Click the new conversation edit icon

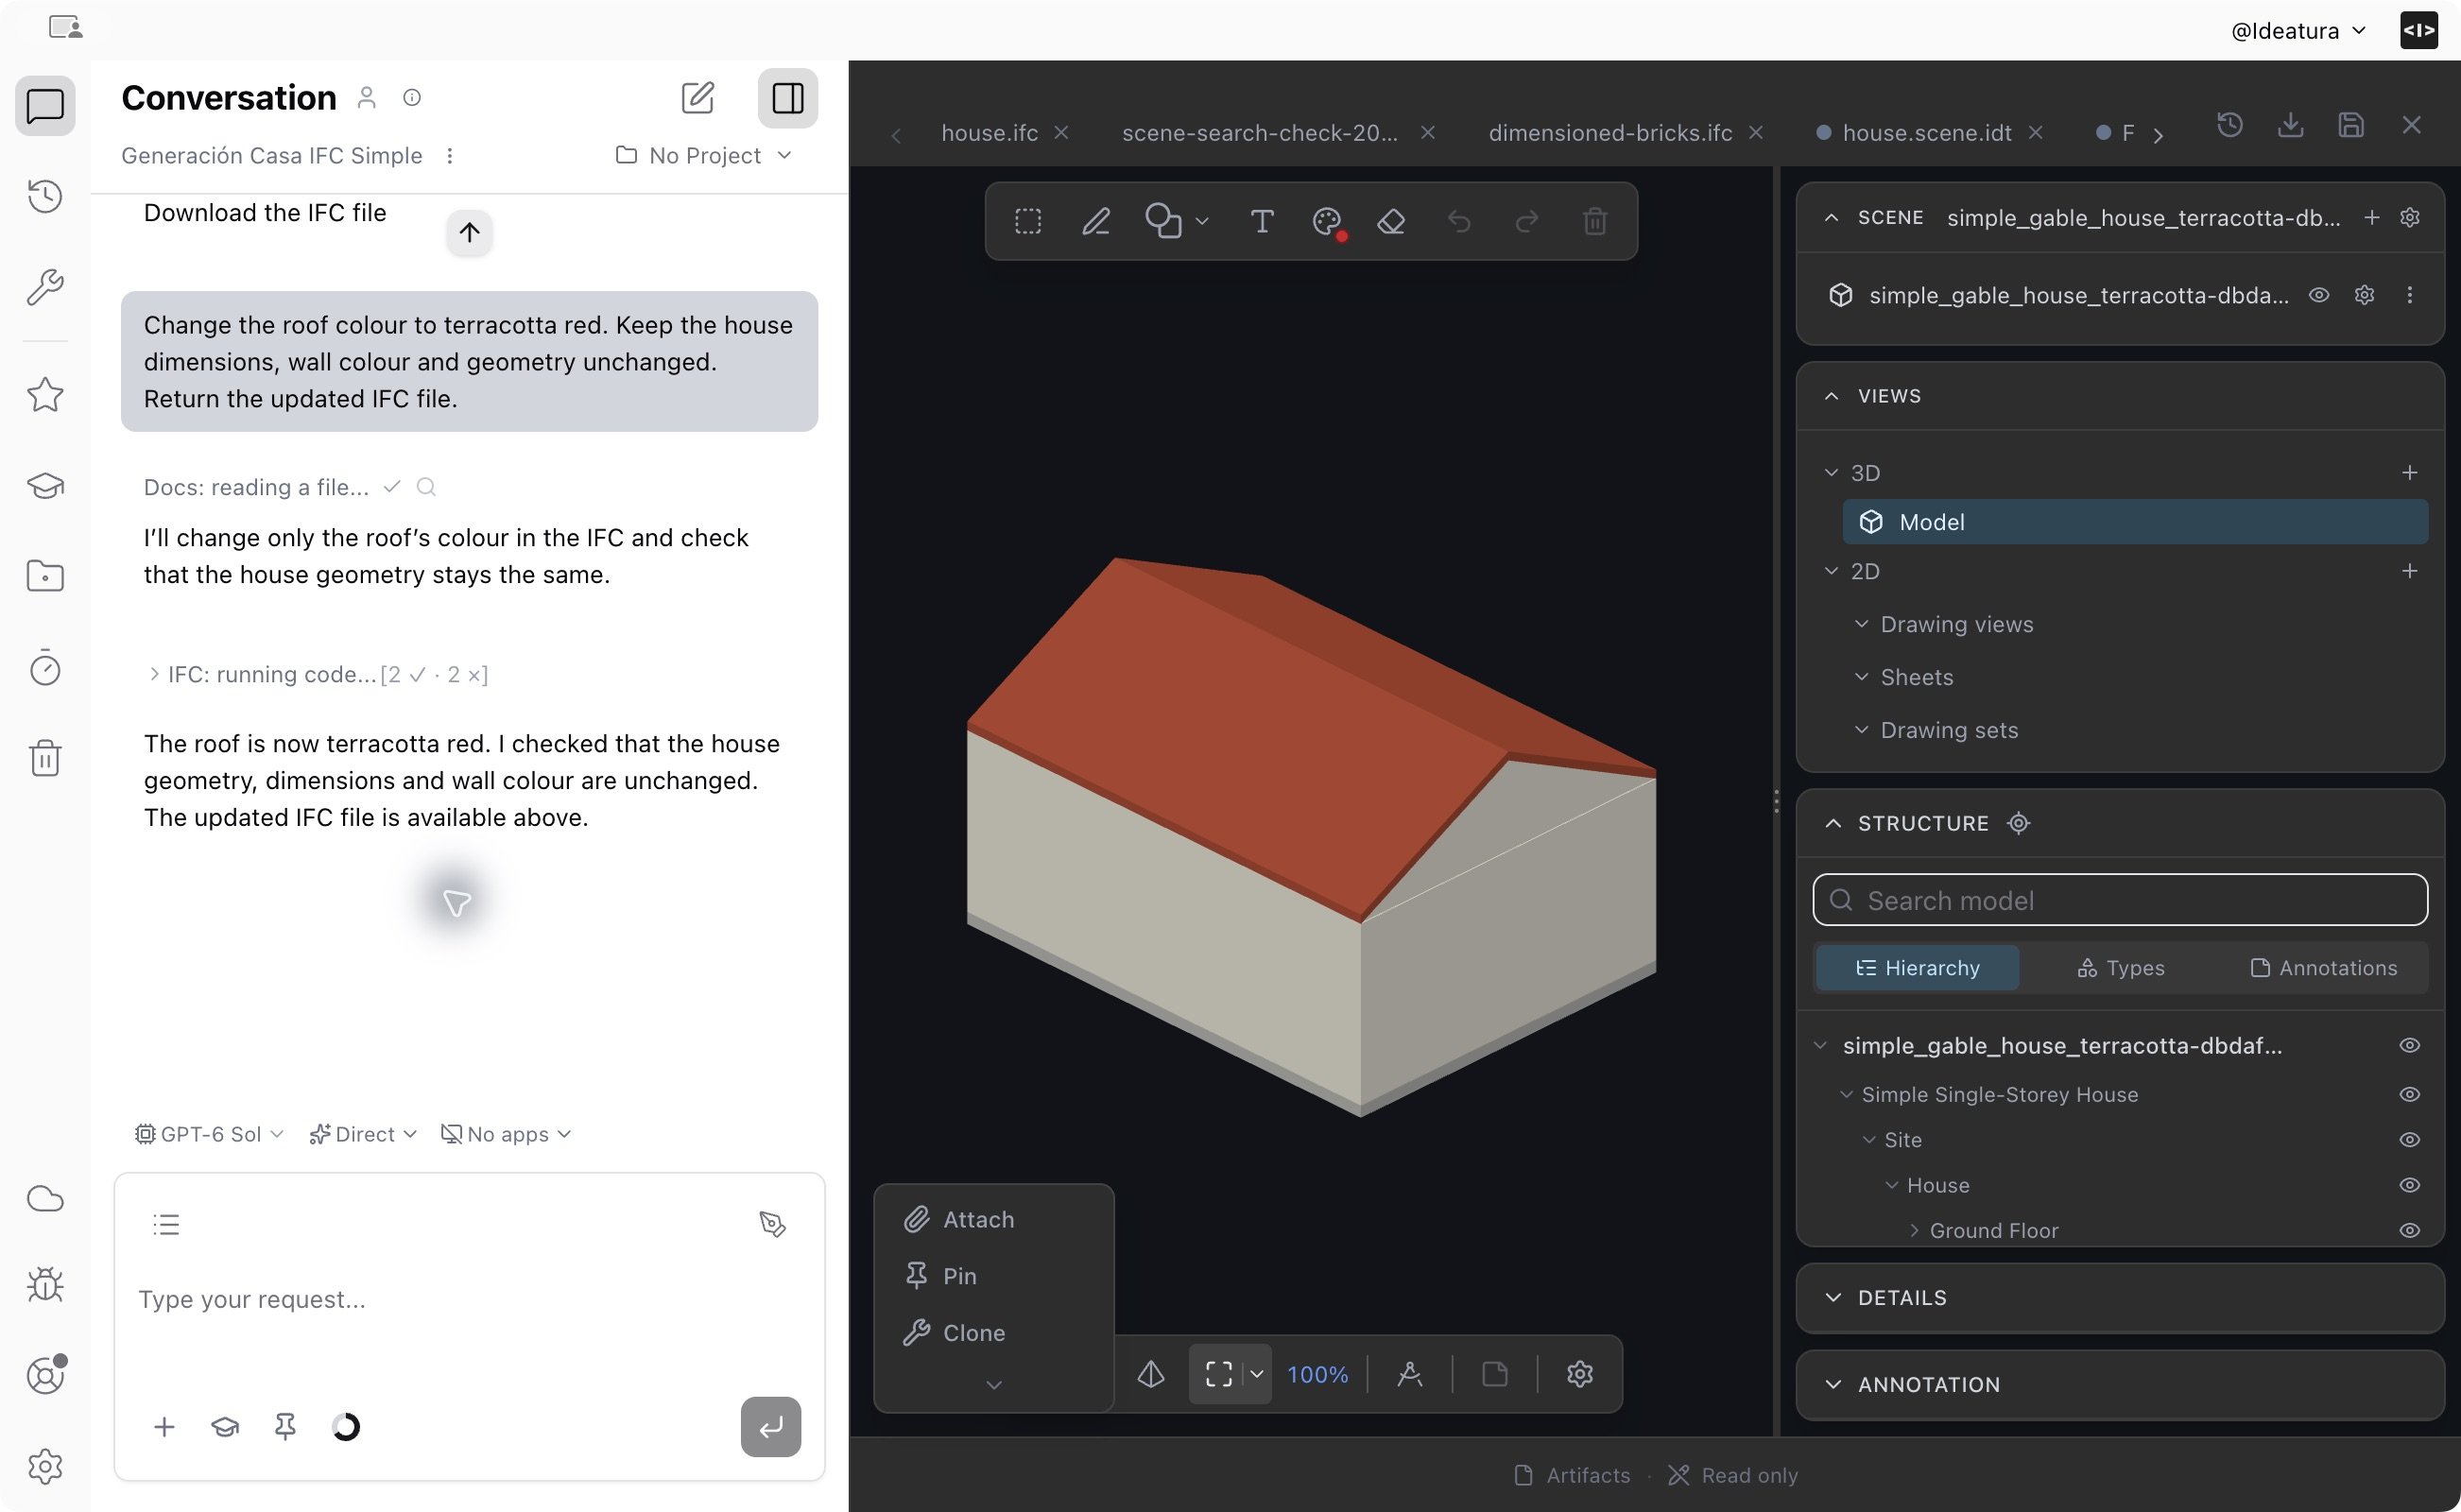click(697, 98)
